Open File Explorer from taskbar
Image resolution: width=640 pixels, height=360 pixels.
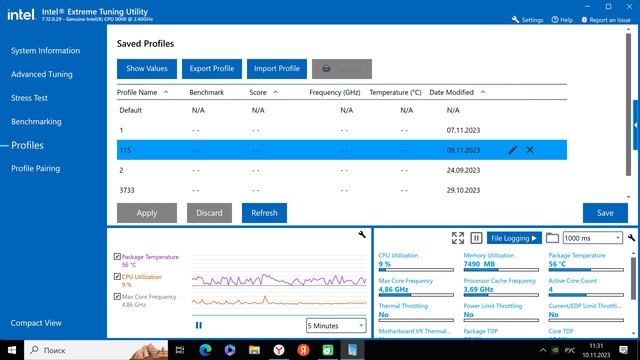tap(254, 350)
